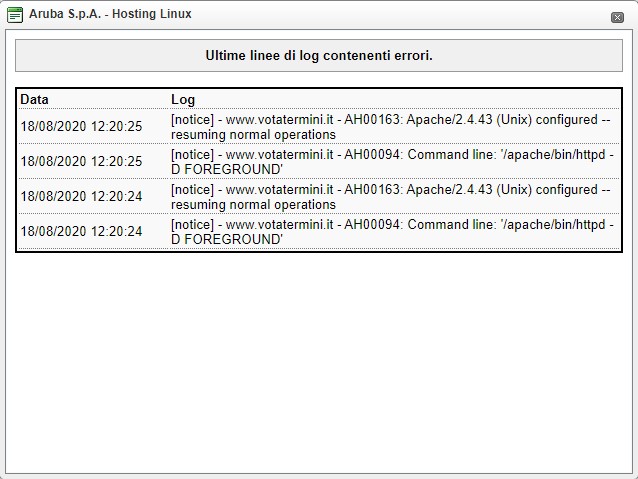Click '/apache/bin/httpd' in the second log entry
Screen dimensions: 638x479
[x=553, y=155]
